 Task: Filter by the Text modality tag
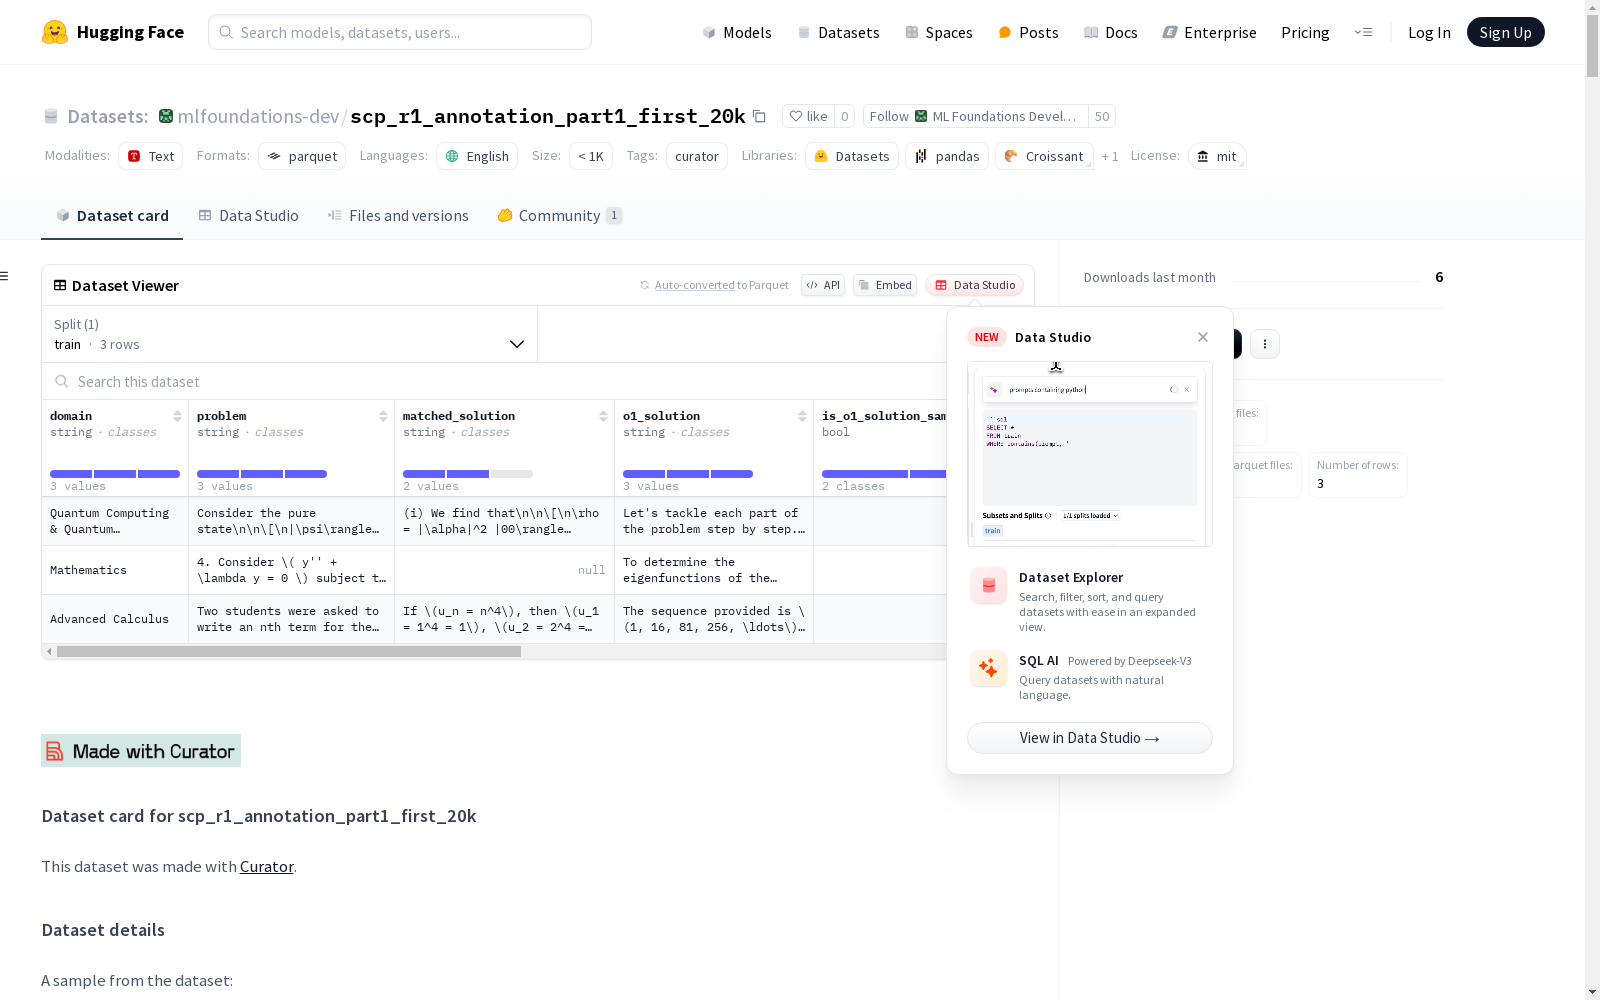click(x=151, y=156)
